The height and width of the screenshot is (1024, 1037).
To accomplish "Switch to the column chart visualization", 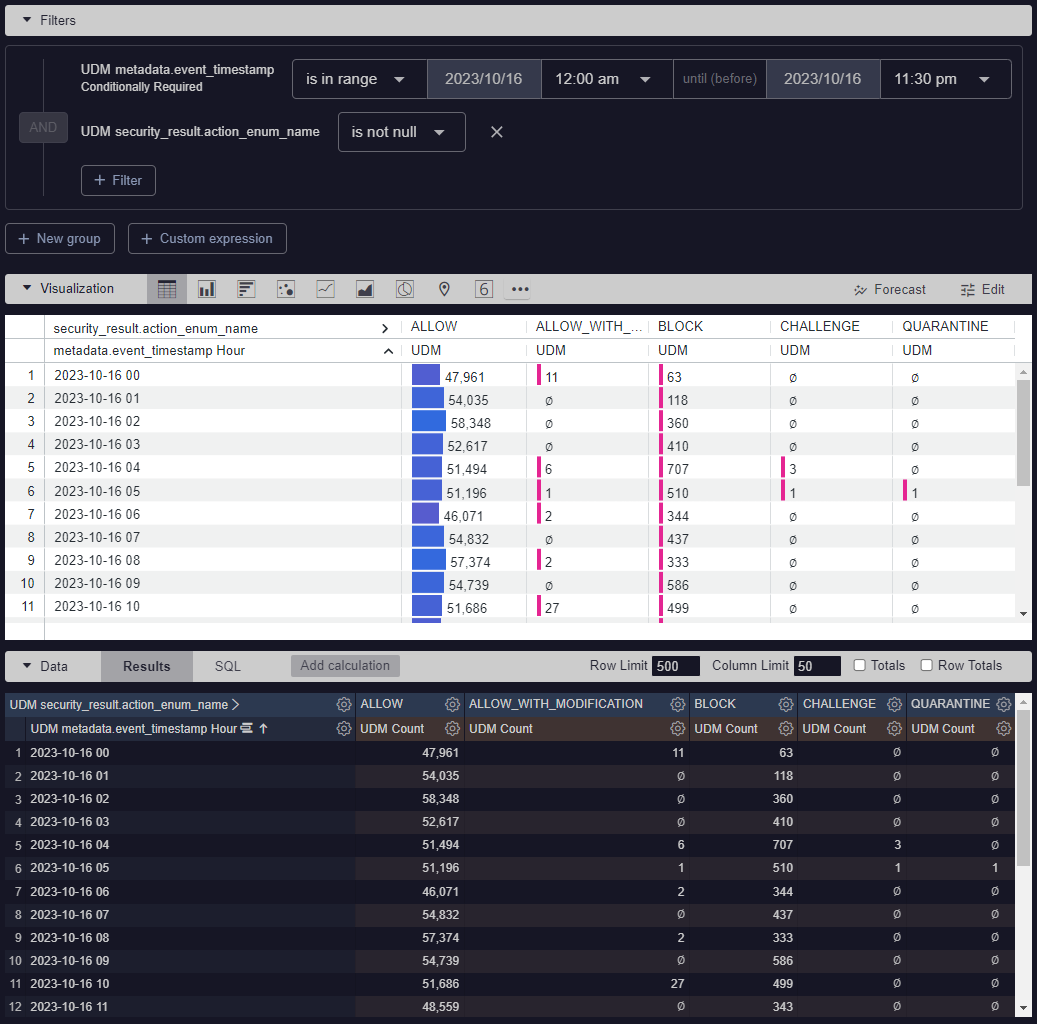I will click(x=206, y=289).
